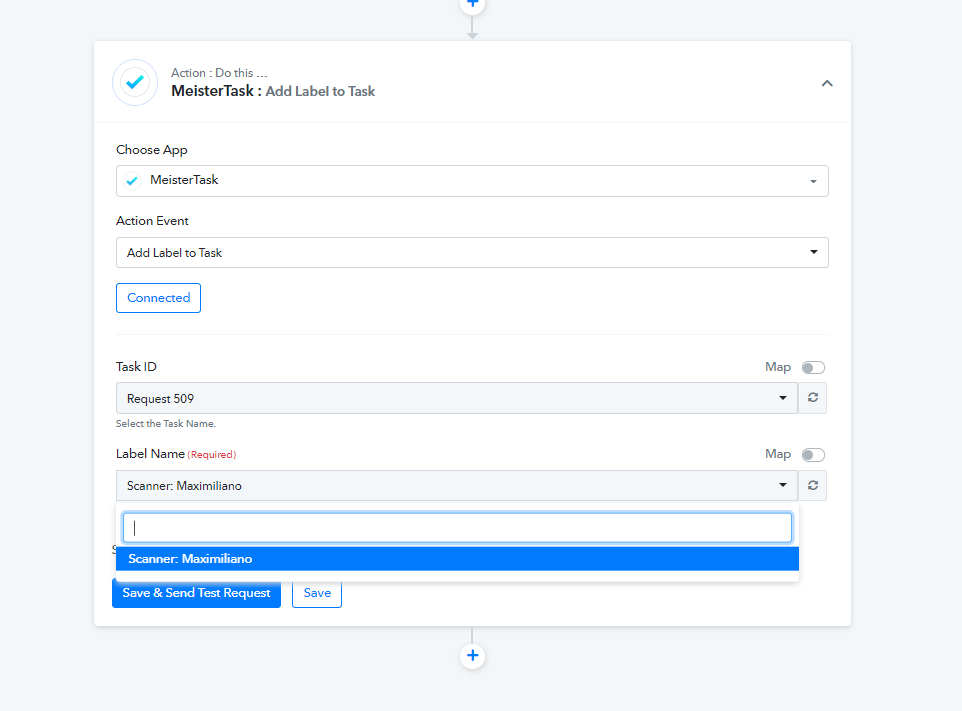Refresh the Label Name field list
Image resolution: width=962 pixels, height=711 pixels.
point(813,486)
